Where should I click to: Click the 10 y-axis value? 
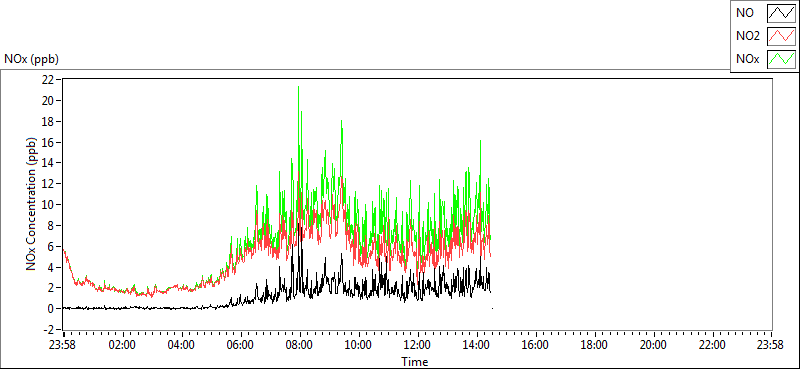(x=48, y=204)
